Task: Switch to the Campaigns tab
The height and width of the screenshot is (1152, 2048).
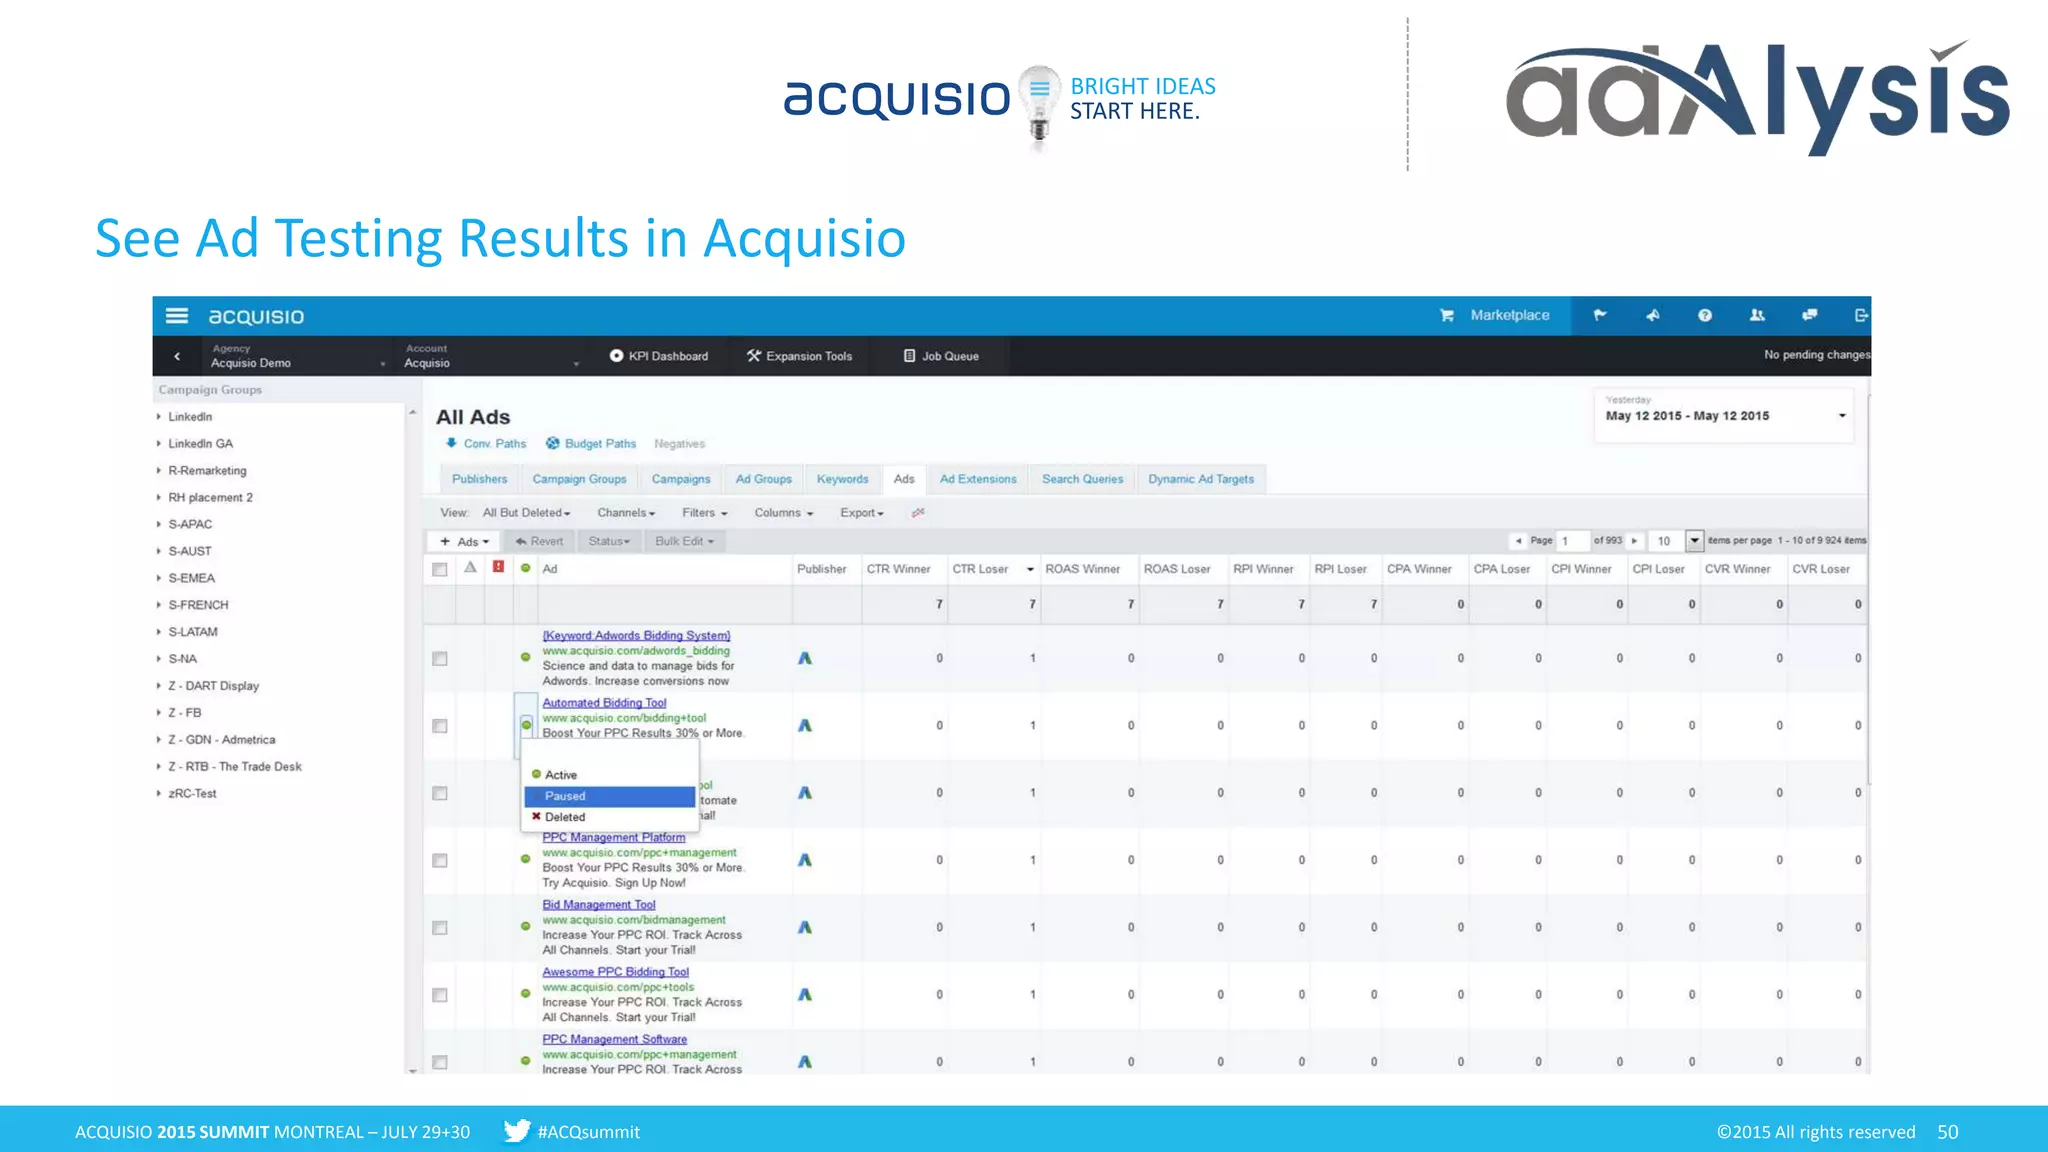Action: click(681, 479)
